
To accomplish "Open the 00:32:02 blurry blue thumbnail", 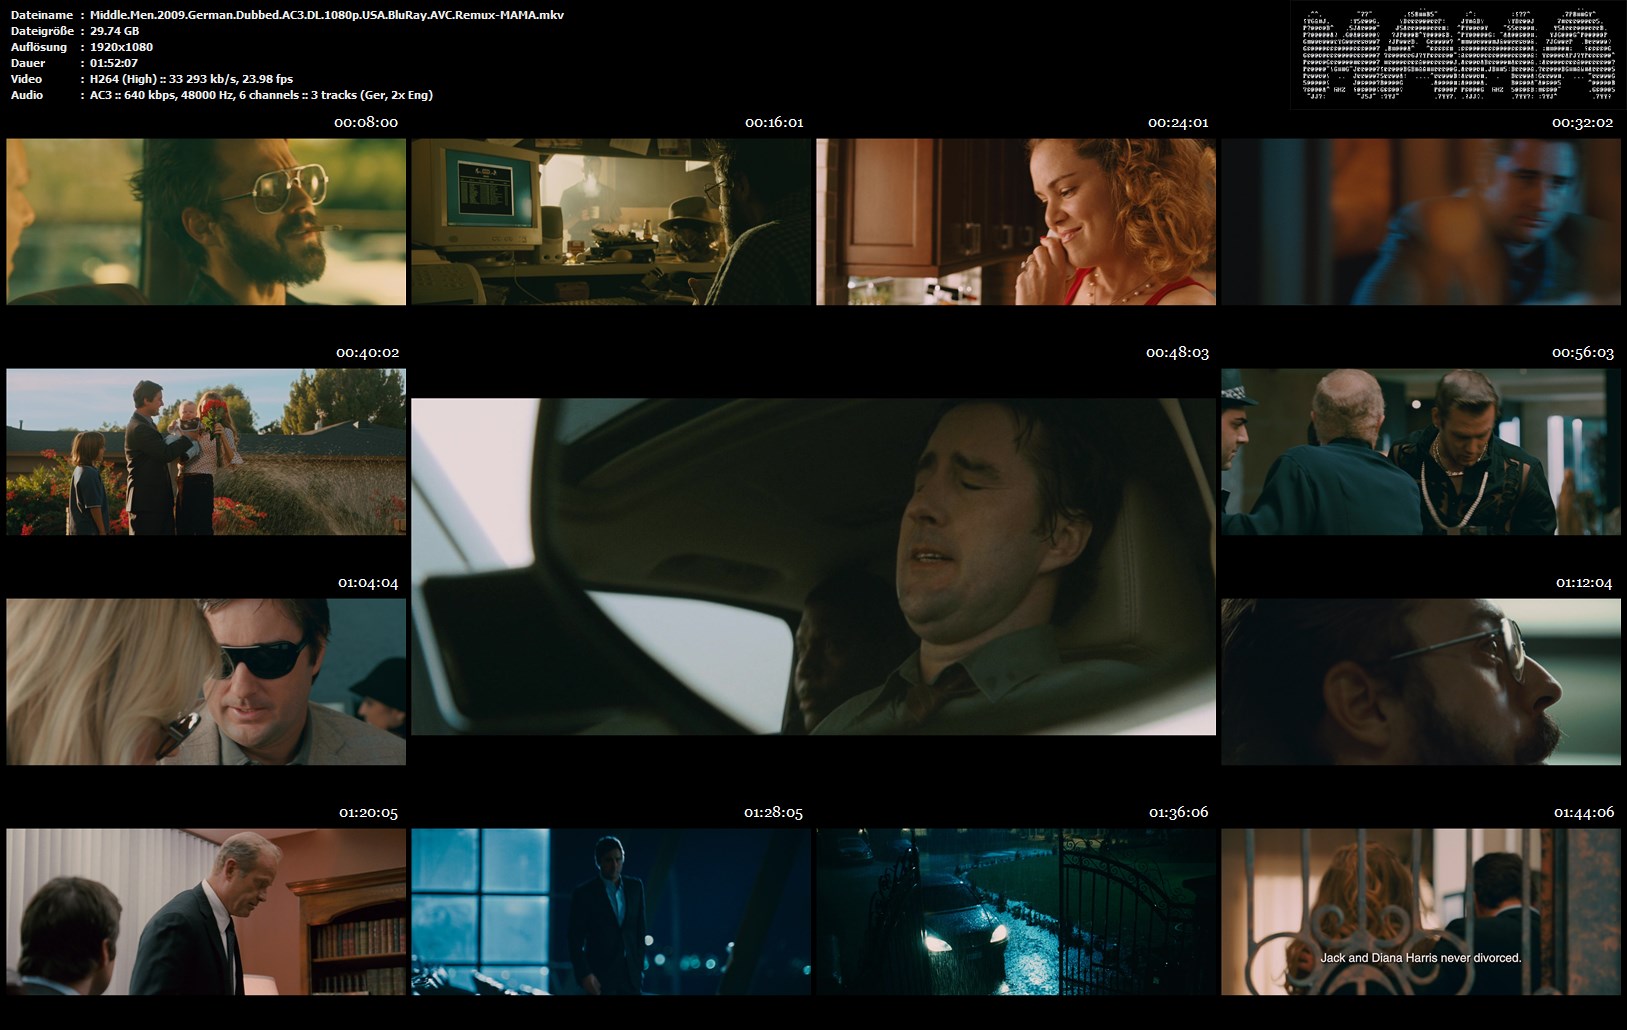I will point(1421,222).
